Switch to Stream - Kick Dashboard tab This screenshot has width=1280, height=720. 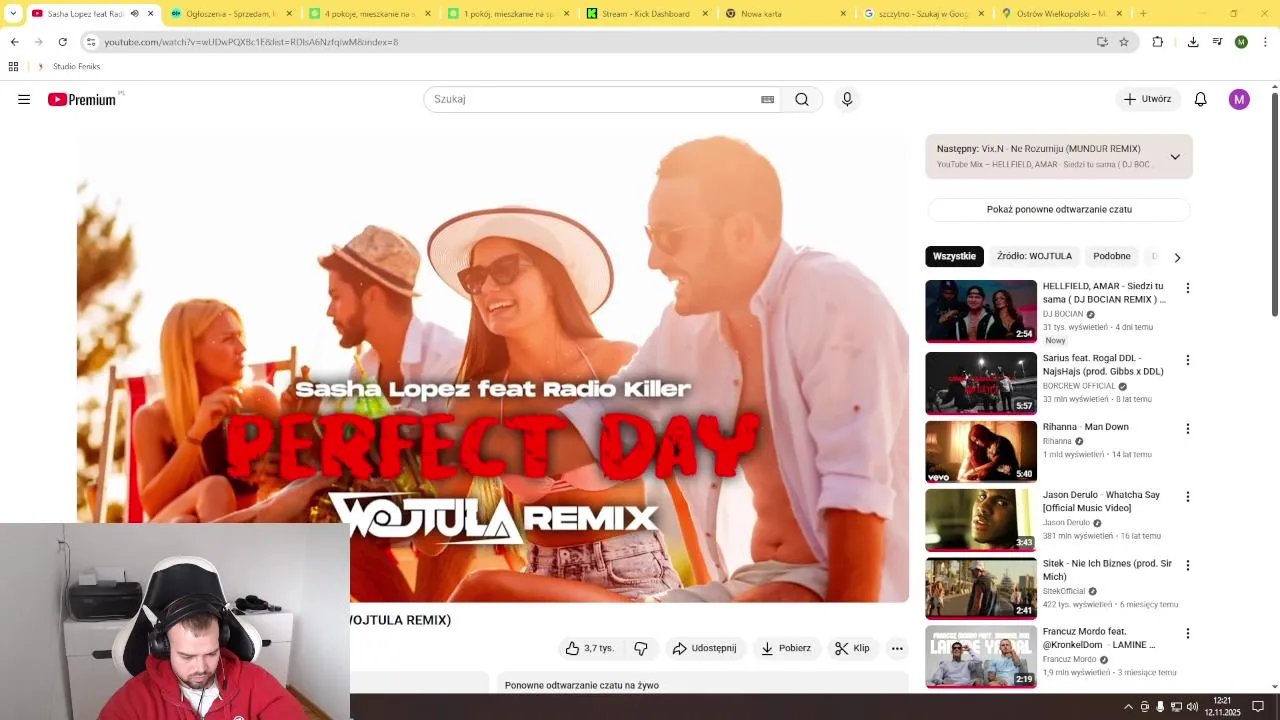pos(646,14)
